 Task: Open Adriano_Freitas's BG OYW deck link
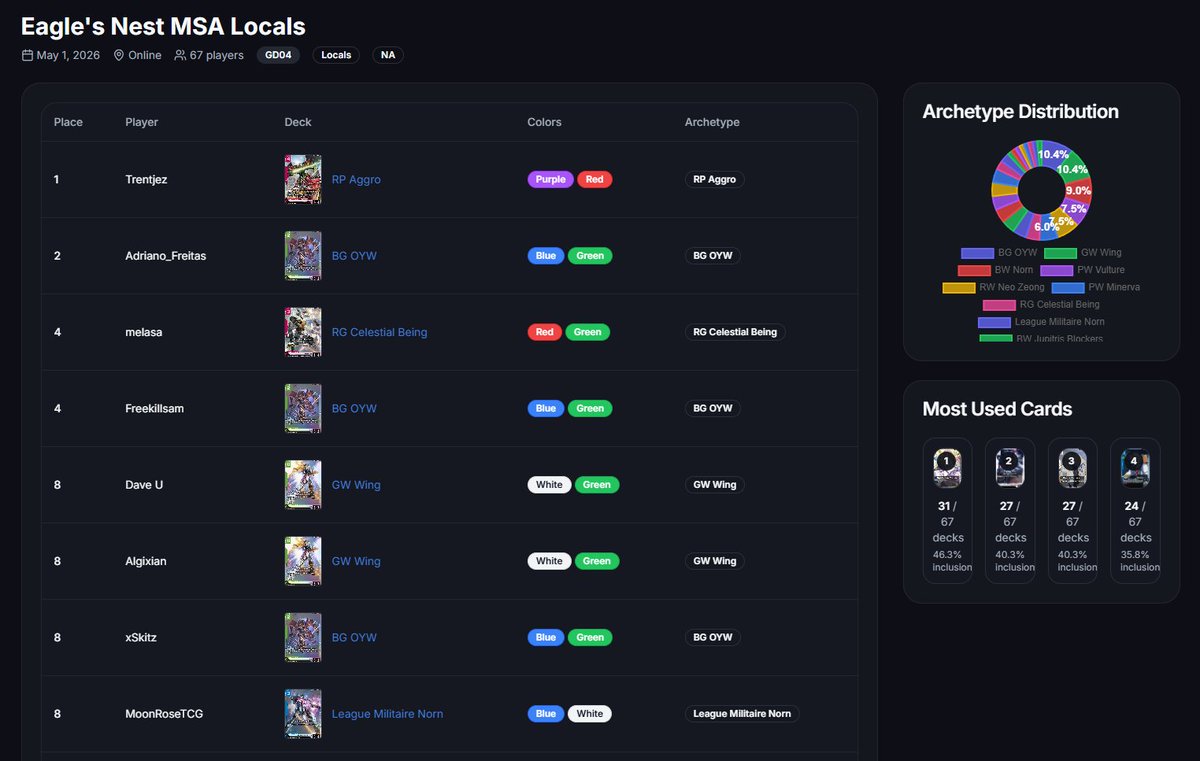[354, 256]
